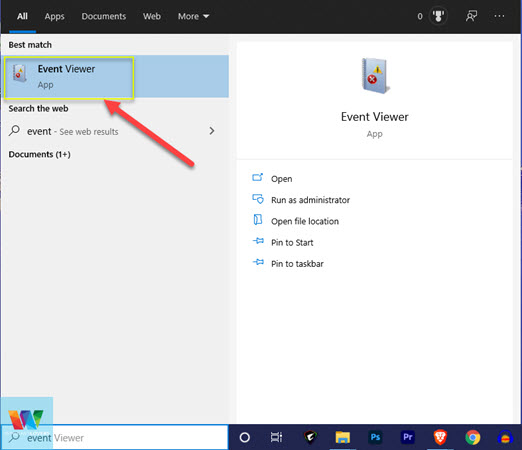Expand the More dropdown
This screenshot has height=450, width=522.
[193, 16]
